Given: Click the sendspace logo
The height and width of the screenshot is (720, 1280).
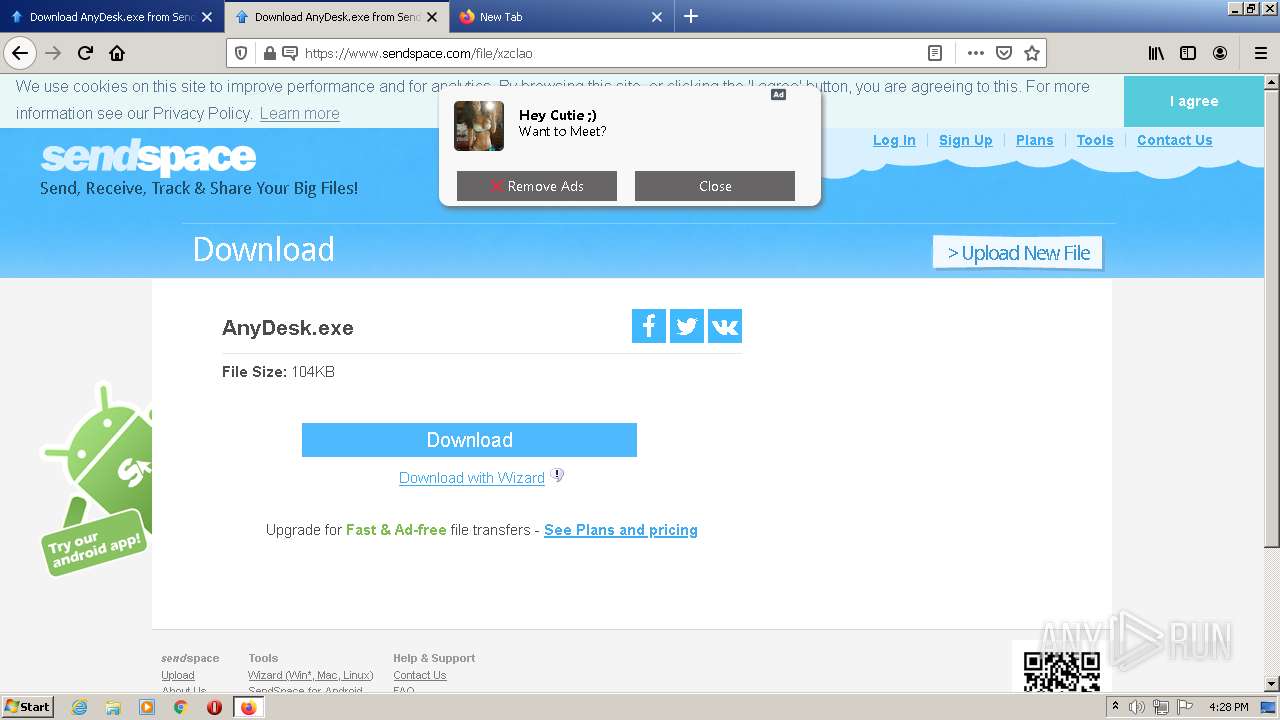Looking at the screenshot, I should coord(148,157).
